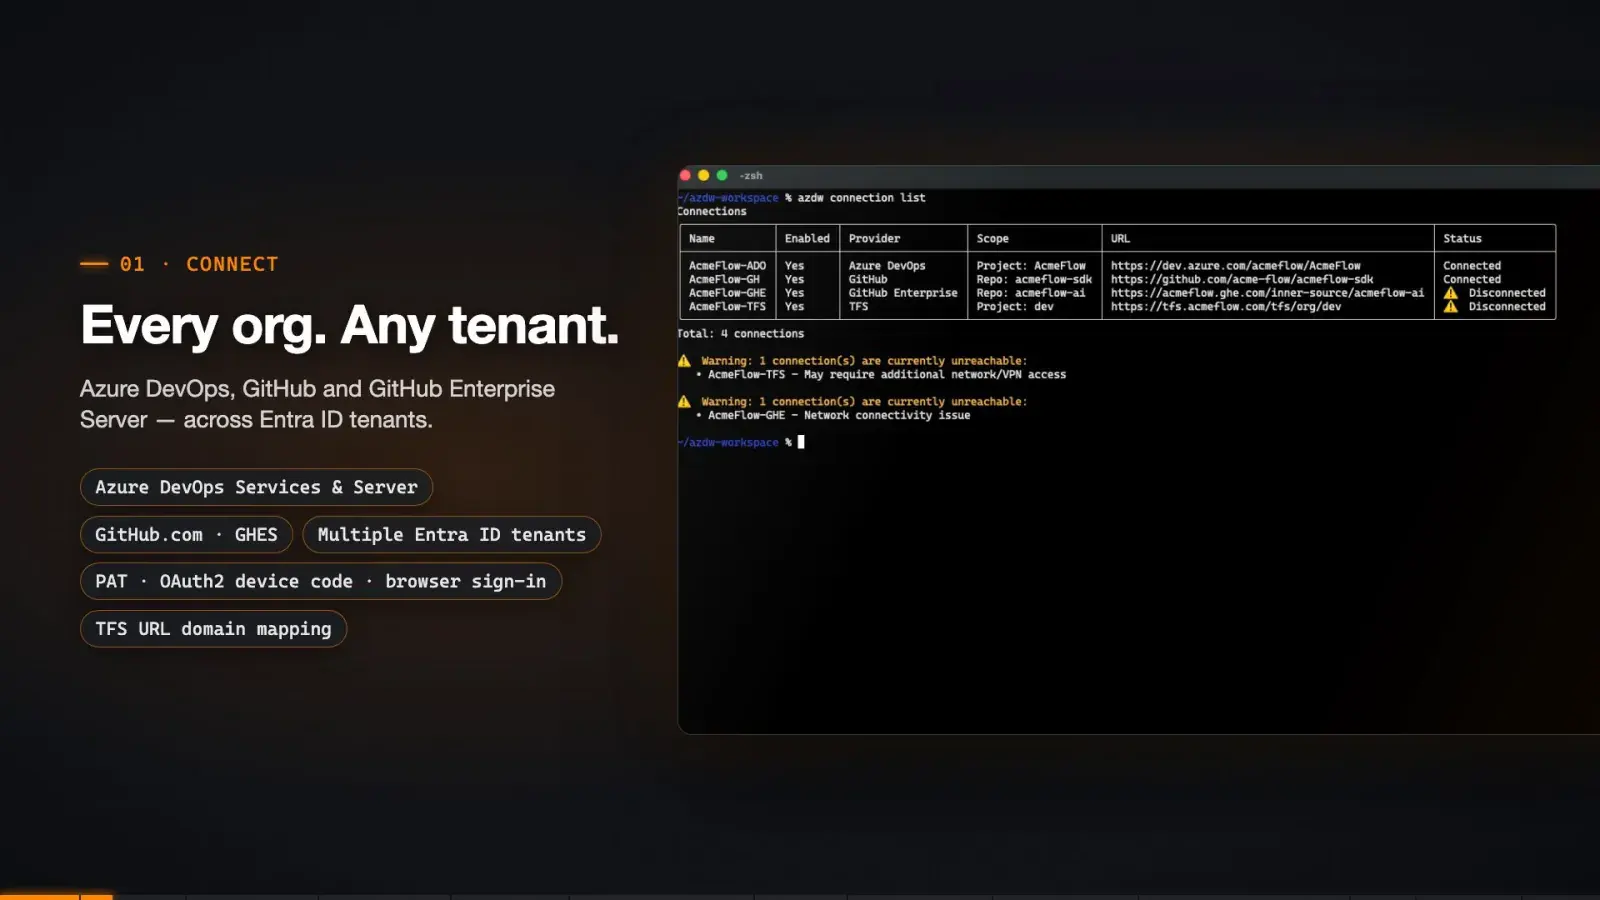Follow the tfs.acmeflow.com URL
1600x900 pixels.
click(x=1226, y=307)
